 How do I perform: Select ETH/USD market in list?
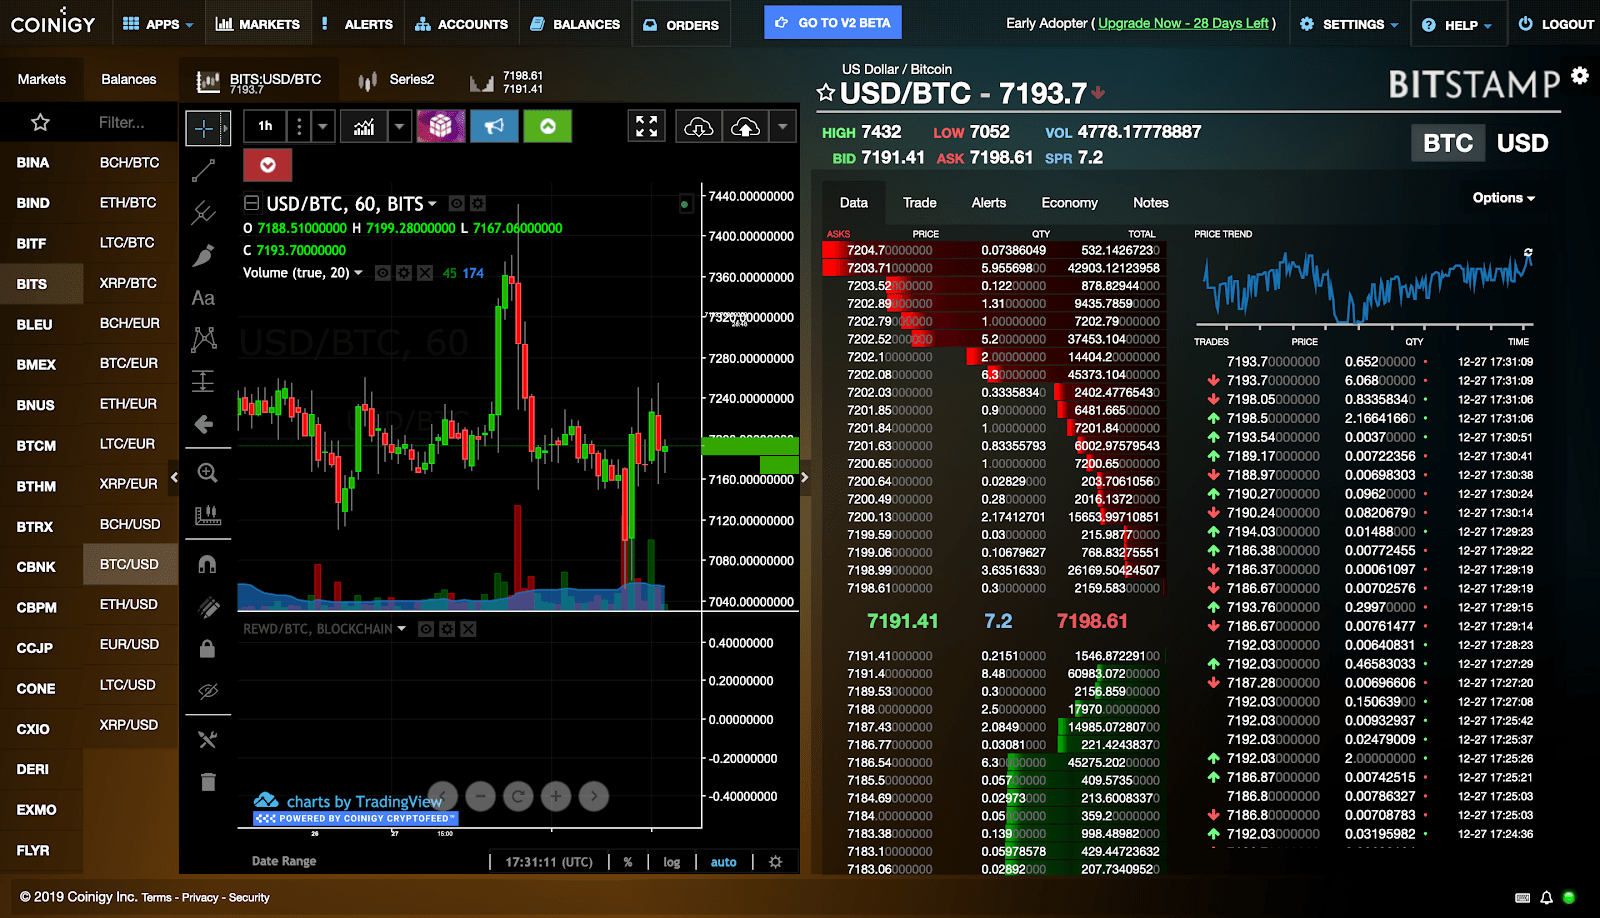[129, 604]
